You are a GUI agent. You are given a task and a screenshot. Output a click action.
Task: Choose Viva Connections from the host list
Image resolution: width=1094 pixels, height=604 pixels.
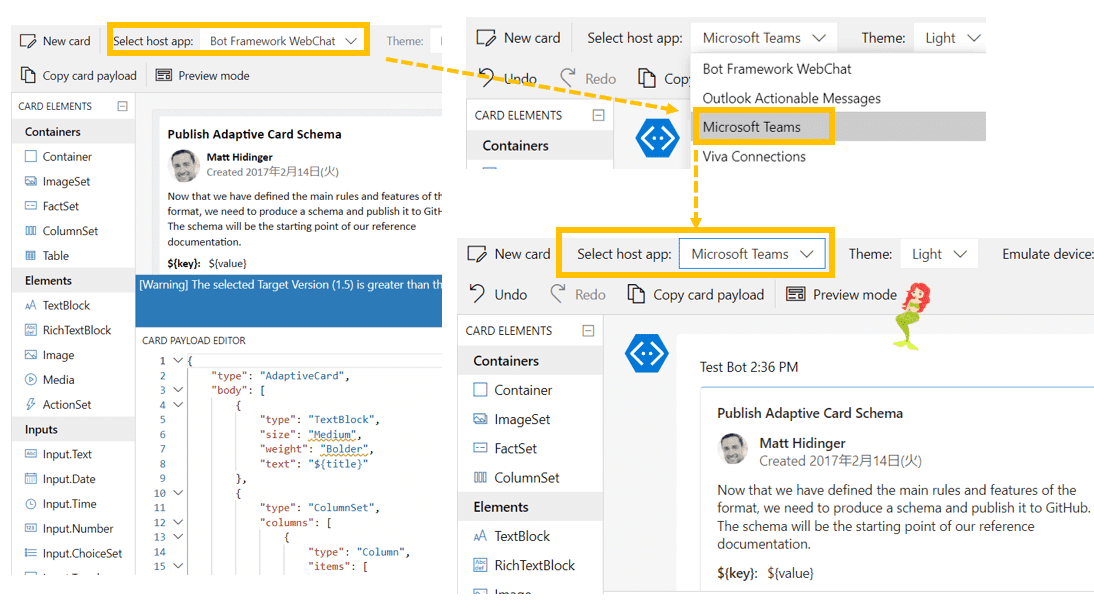coord(754,156)
